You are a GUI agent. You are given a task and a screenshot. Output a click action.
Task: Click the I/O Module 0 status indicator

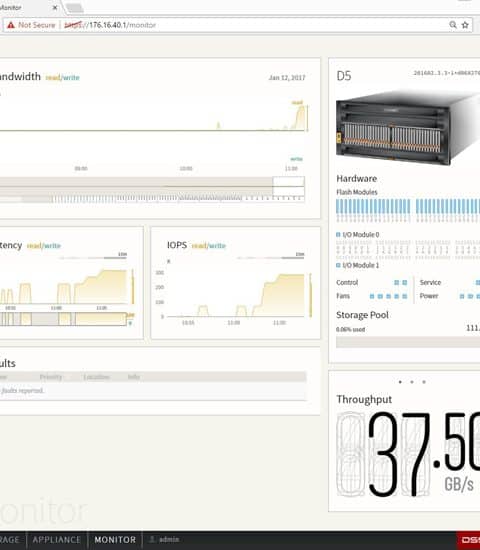click(x=338, y=234)
